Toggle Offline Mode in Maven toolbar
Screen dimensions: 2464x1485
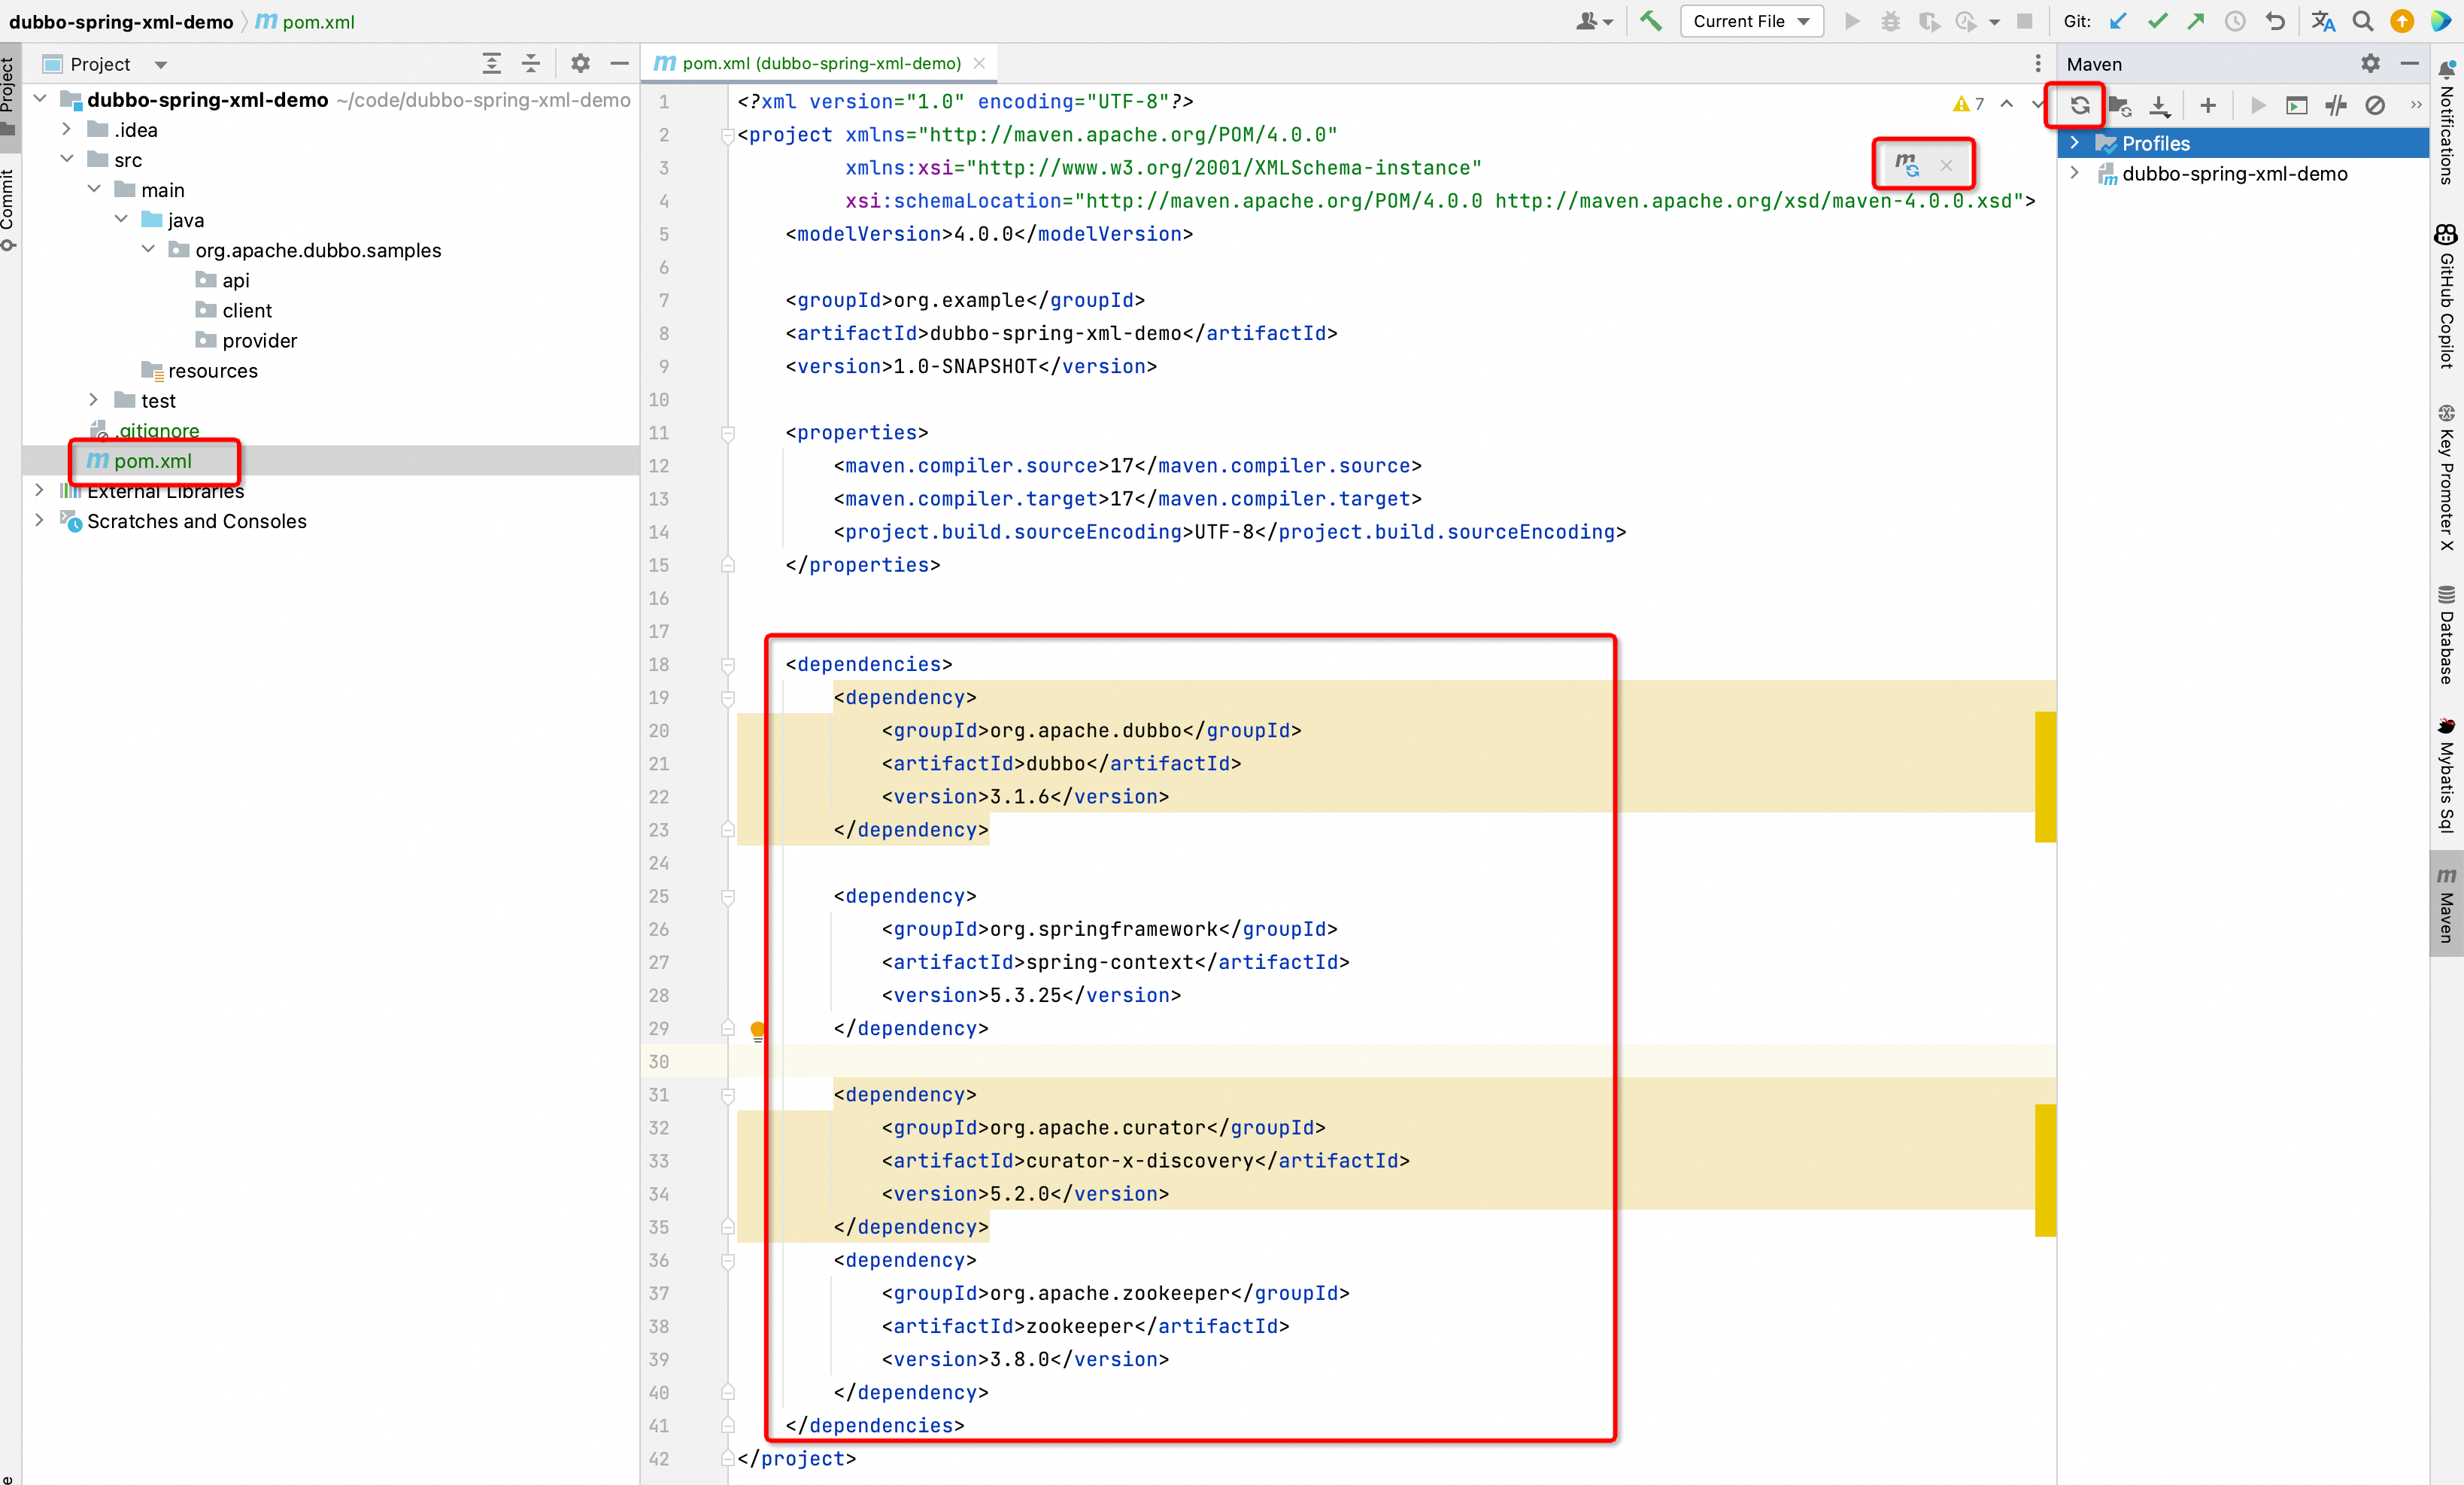2336,105
